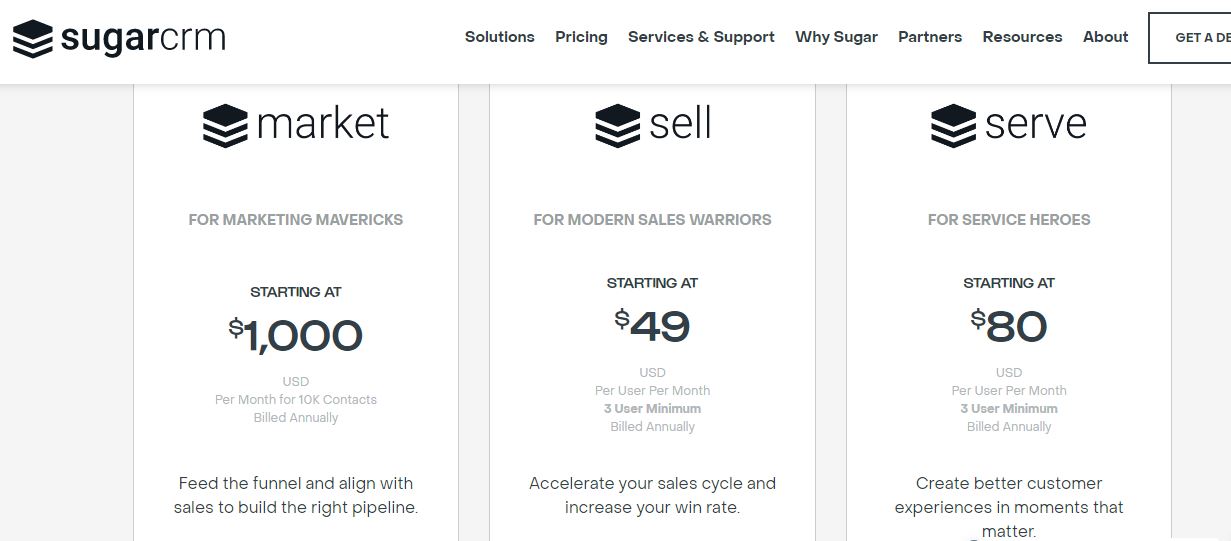This screenshot has width=1231, height=541.
Task: Select the 'For Modern Sales Warriors' heading
Action: pyautogui.click(x=652, y=220)
